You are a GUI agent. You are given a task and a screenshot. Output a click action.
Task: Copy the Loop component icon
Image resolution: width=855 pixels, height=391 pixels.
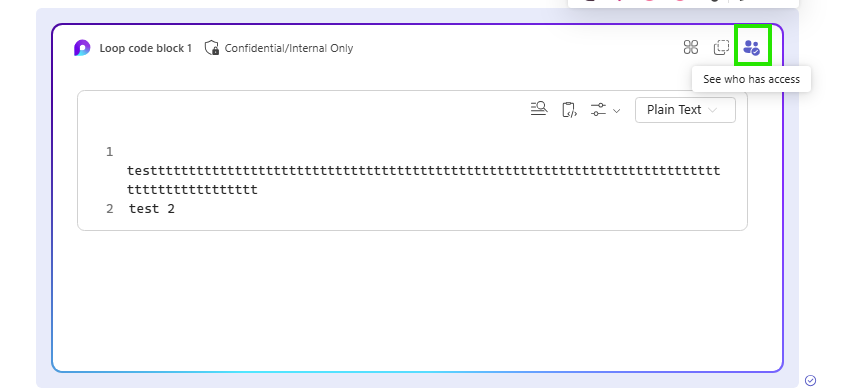pyautogui.click(x=721, y=47)
